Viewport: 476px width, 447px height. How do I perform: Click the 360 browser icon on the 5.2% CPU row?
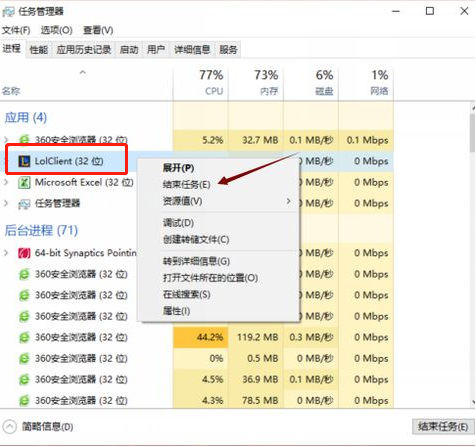pyautogui.click(x=24, y=140)
